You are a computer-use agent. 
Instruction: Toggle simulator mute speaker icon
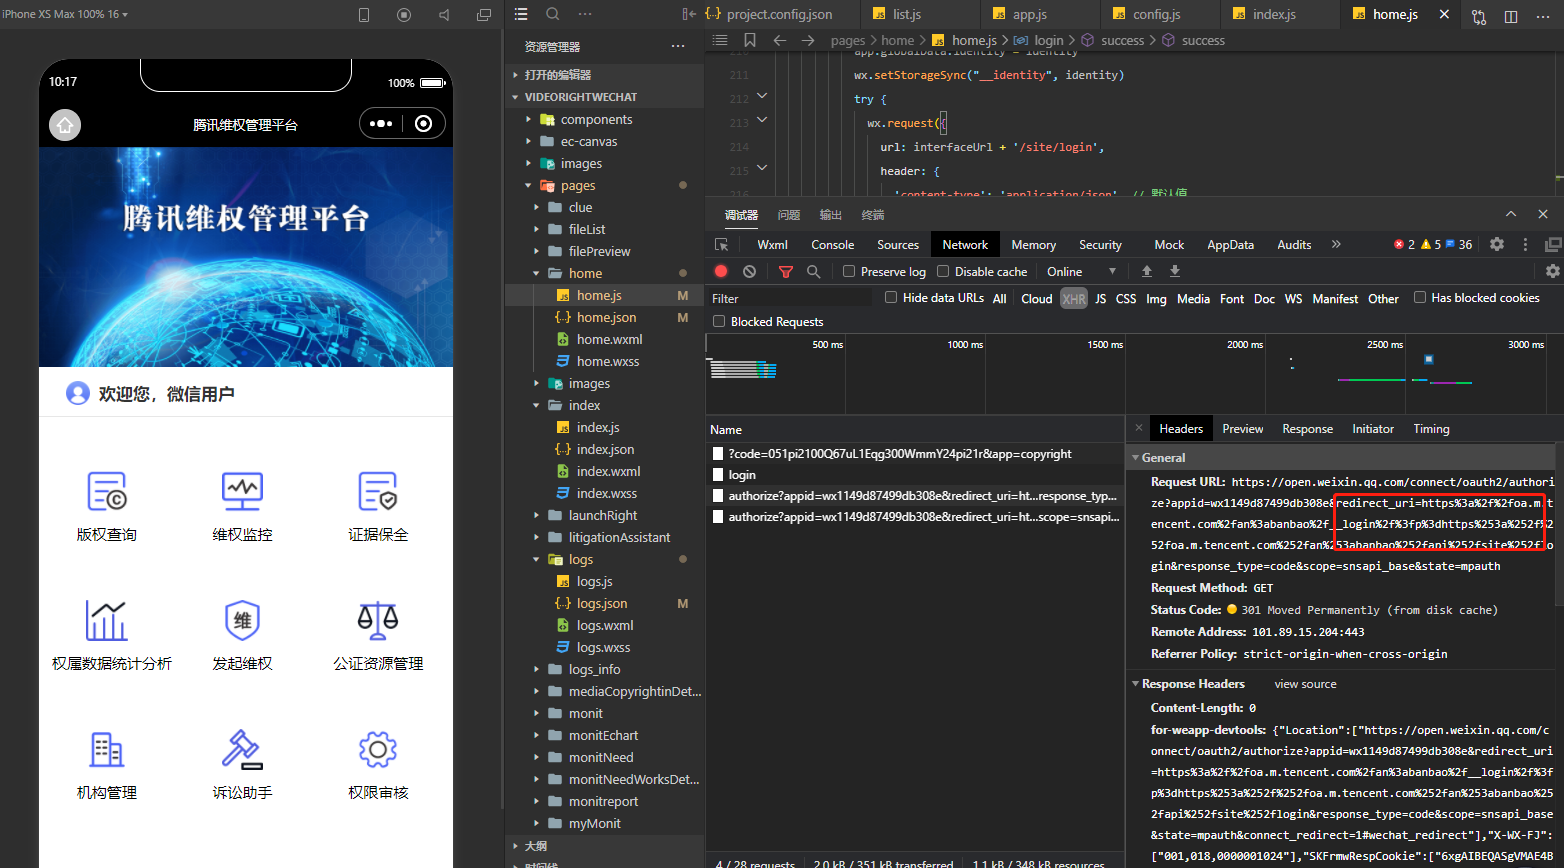(444, 15)
